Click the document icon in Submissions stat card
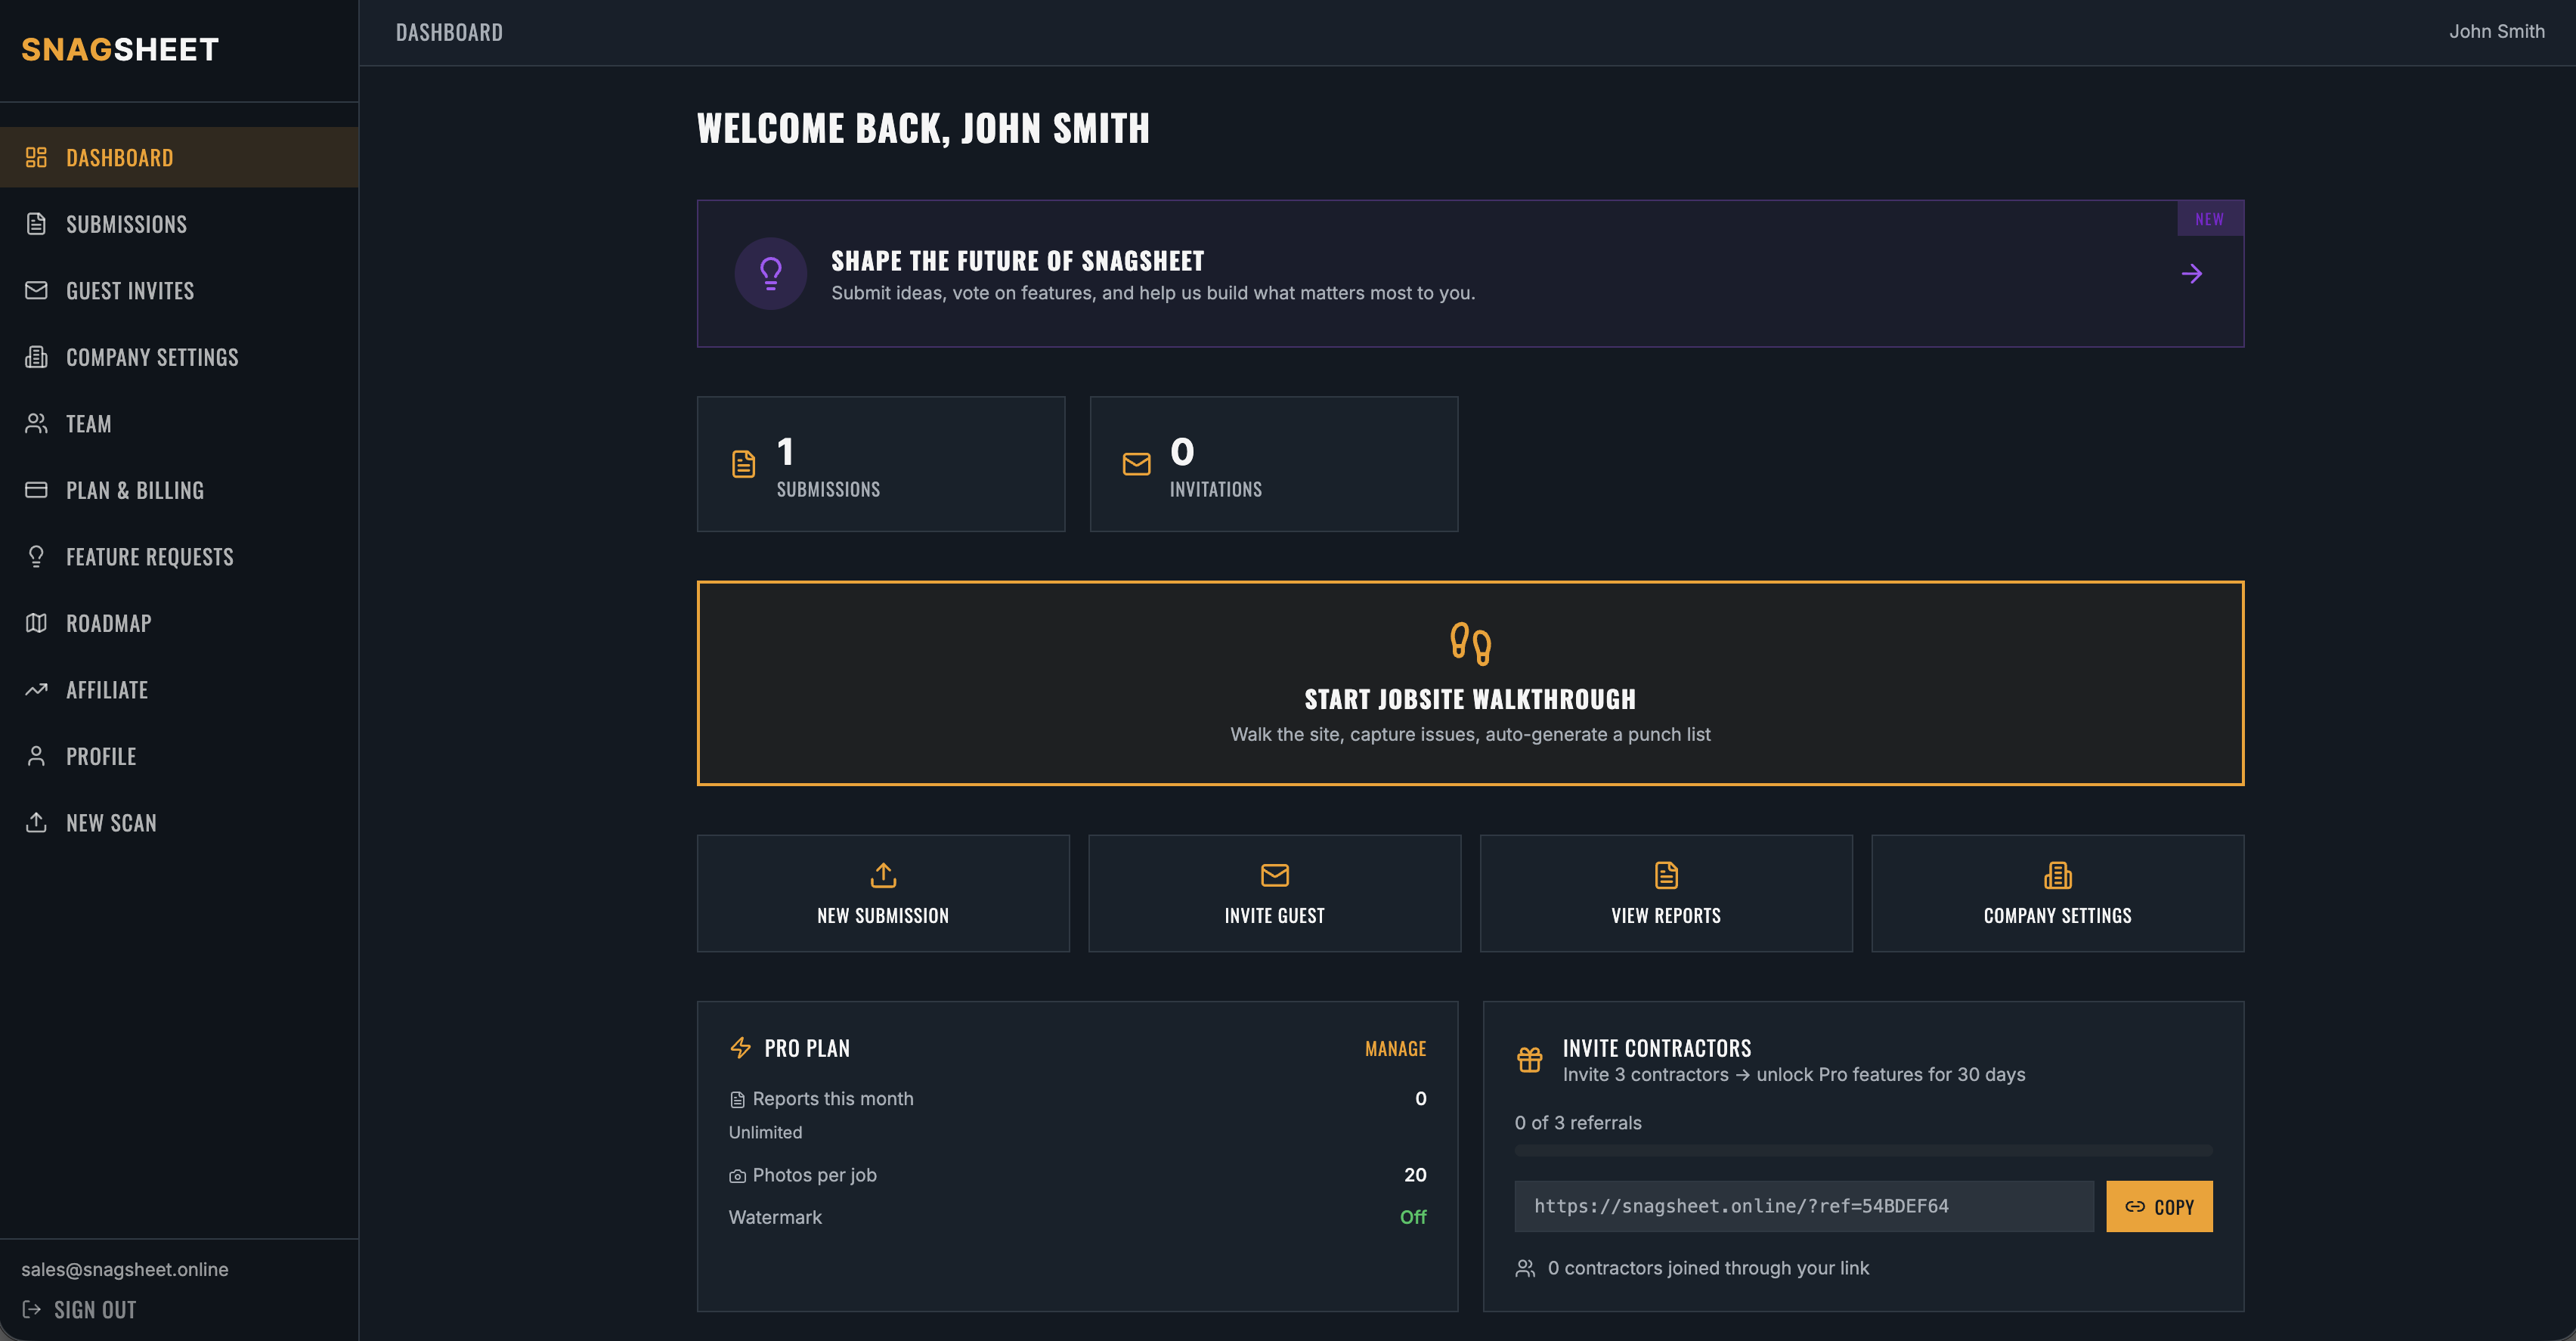The width and height of the screenshot is (2576, 1341). 743,464
